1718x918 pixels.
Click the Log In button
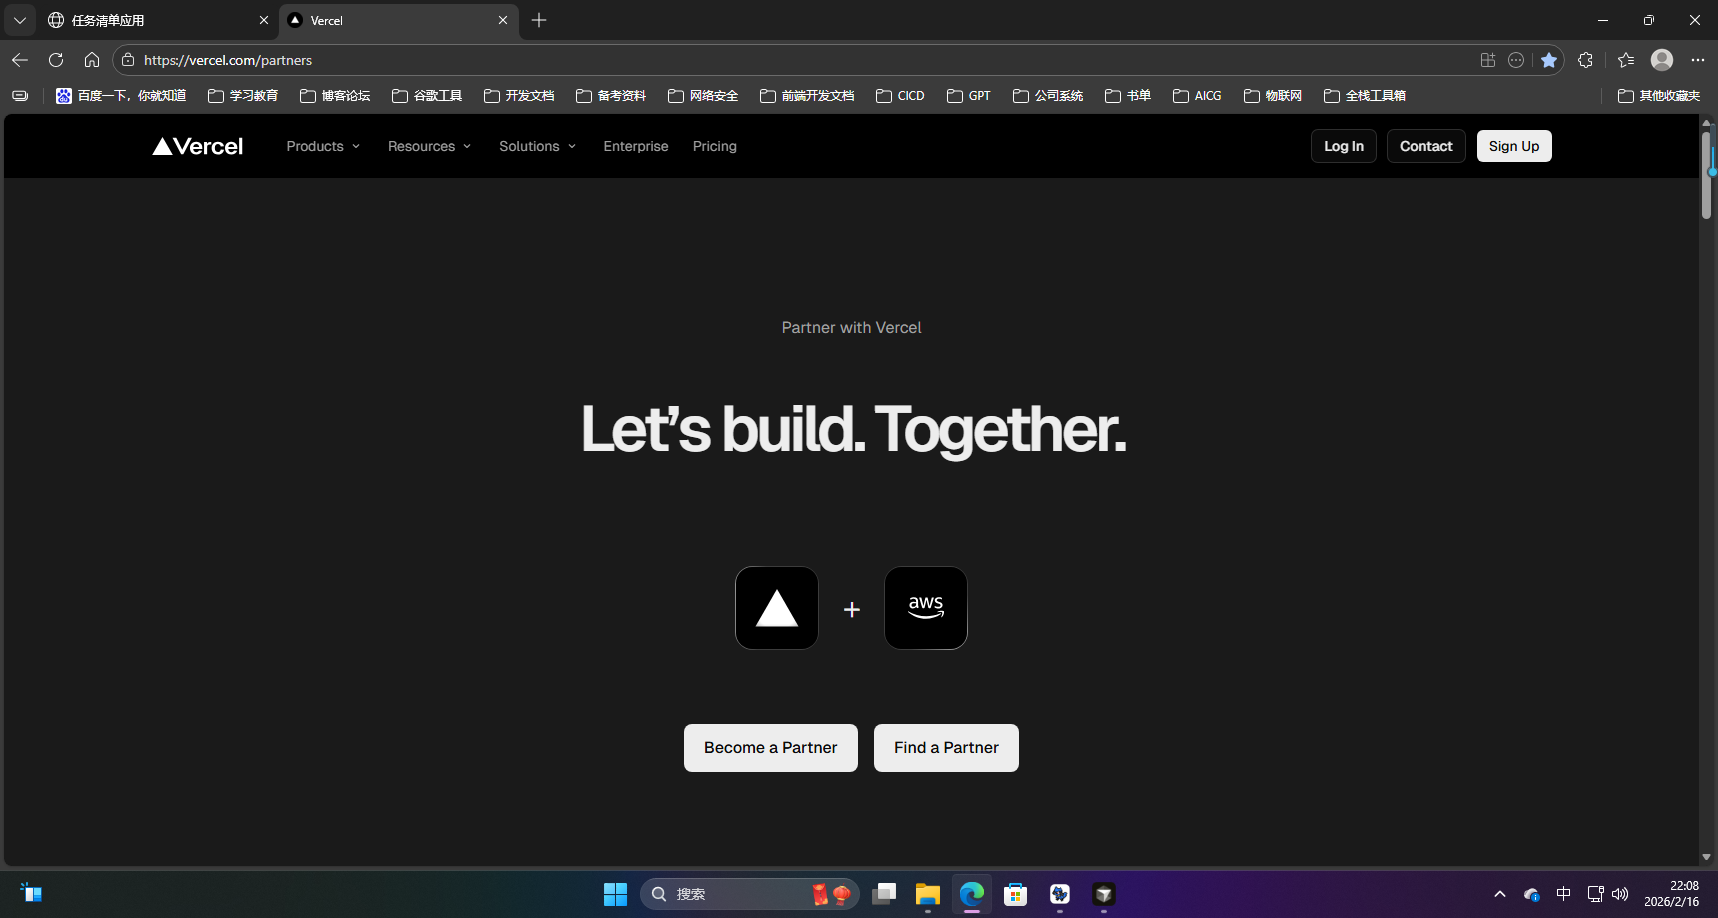pos(1344,146)
